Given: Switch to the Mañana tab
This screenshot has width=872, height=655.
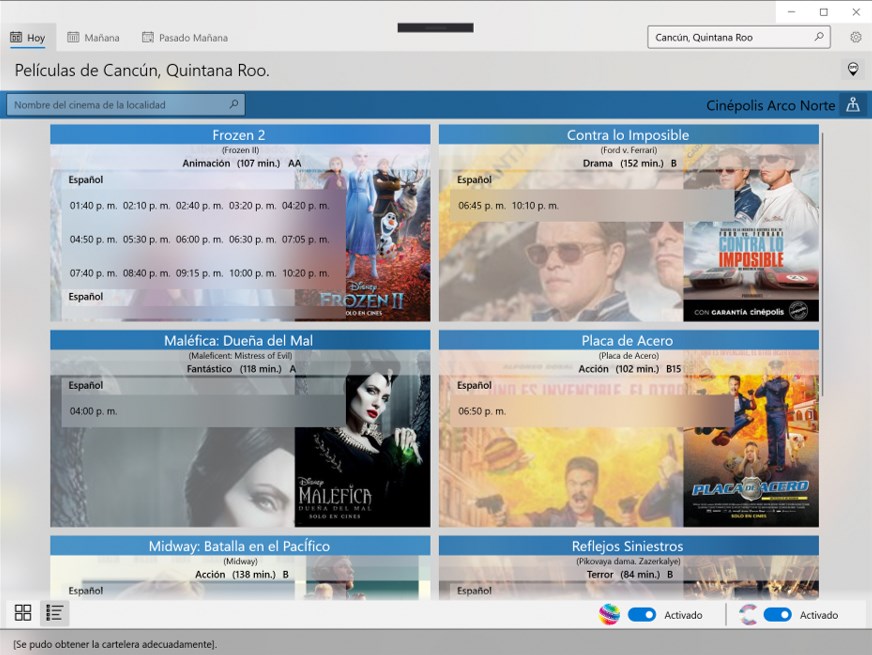Looking at the screenshot, I should click(x=93, y=37).
